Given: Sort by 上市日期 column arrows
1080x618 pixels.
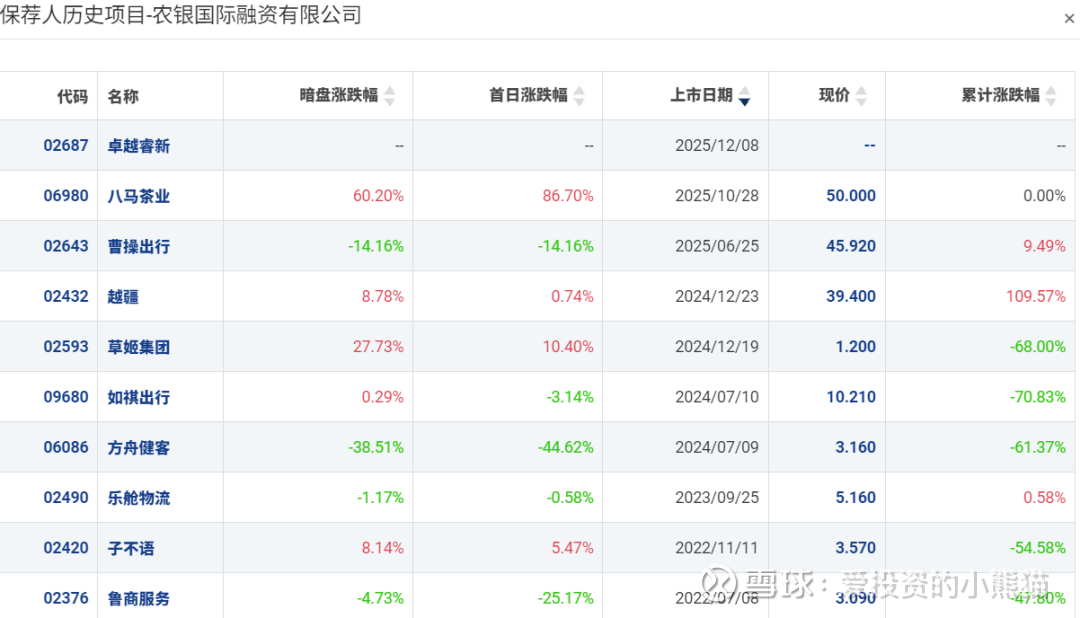Looking at the screenshot, I should coord(745,96).
